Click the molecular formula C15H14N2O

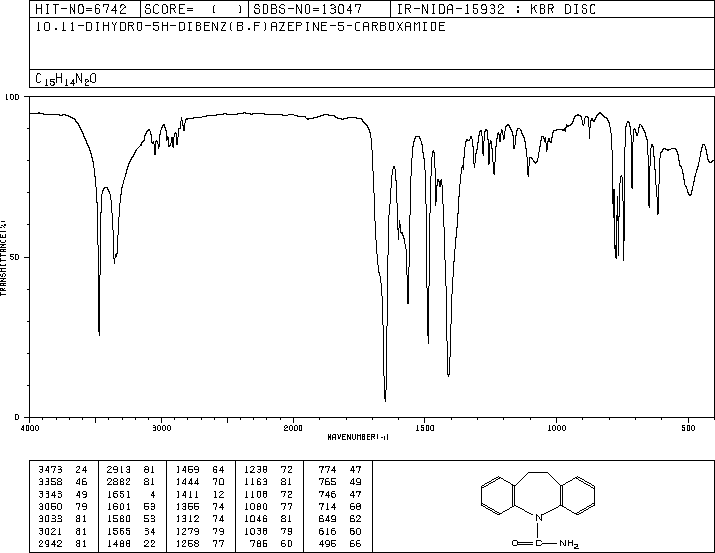pos(66,79)
